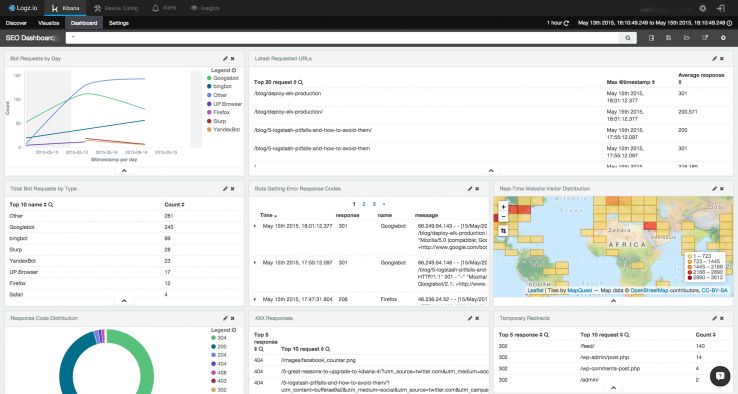The image size is (738, 394).
Task: Toggle bingbot series in chart legend
Action: [219, 87]
